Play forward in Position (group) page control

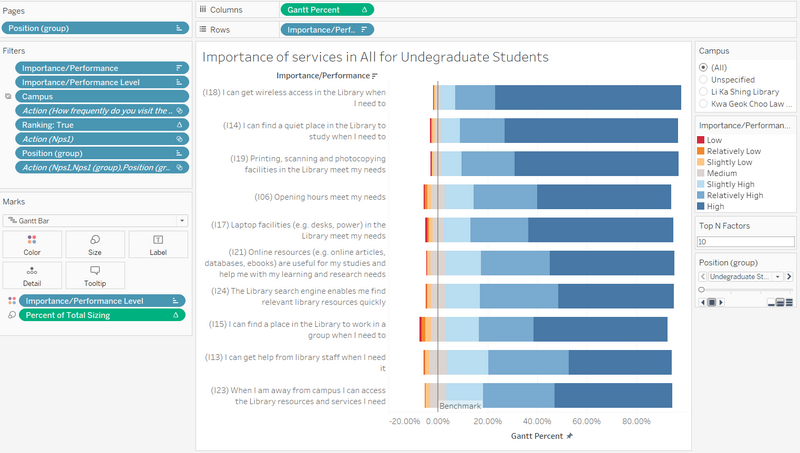click(721, 303)
